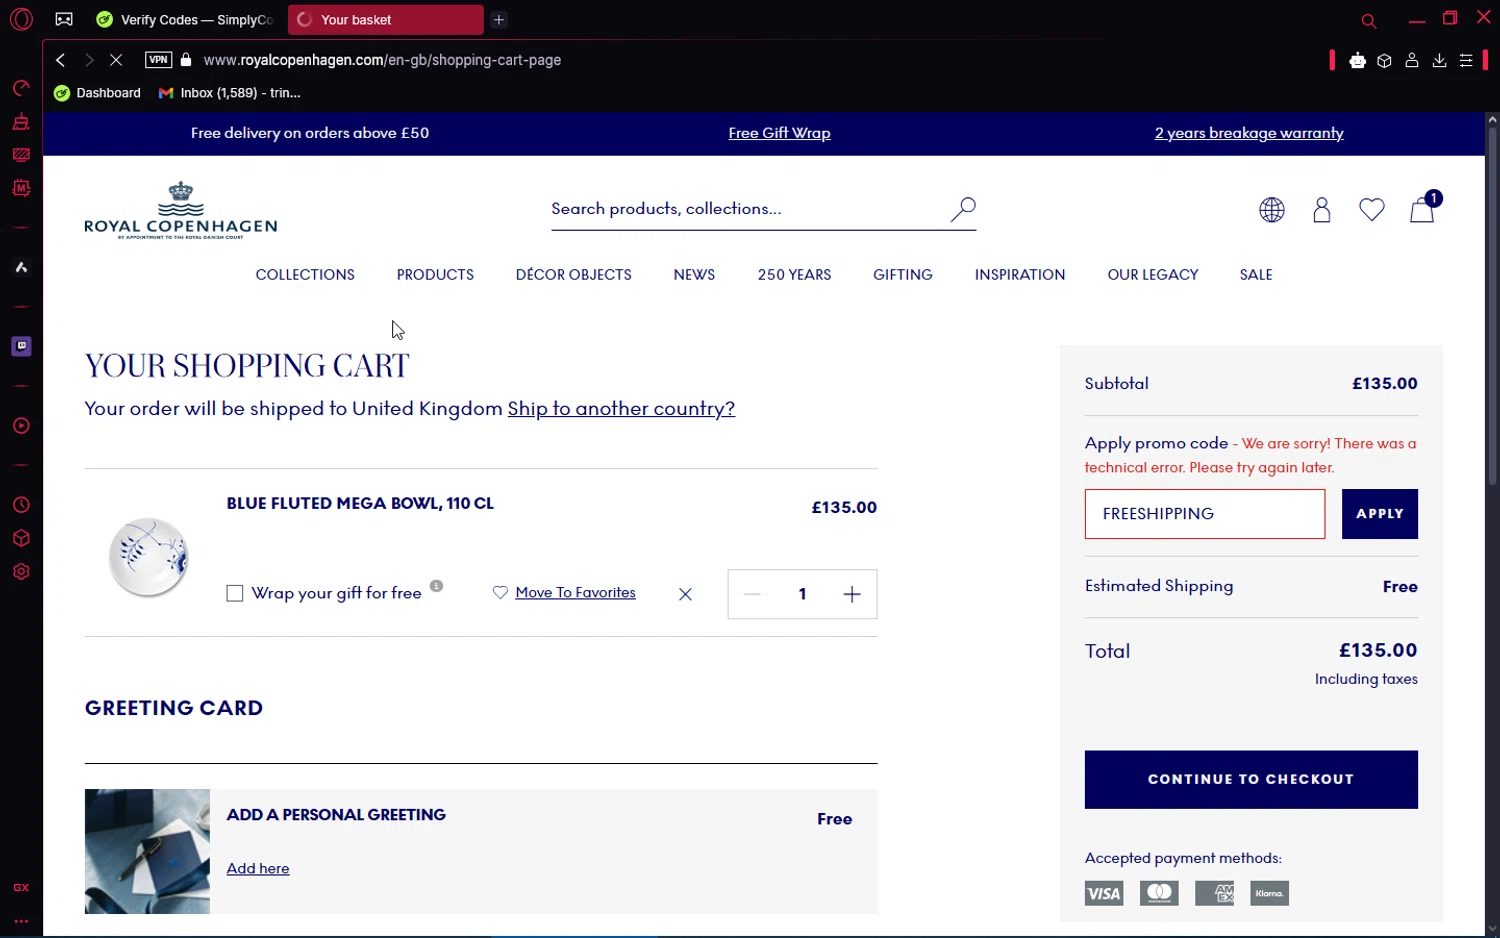Open Dashboard bookmark
Viewport: 1500px width, 938px height.
(97, 93)
